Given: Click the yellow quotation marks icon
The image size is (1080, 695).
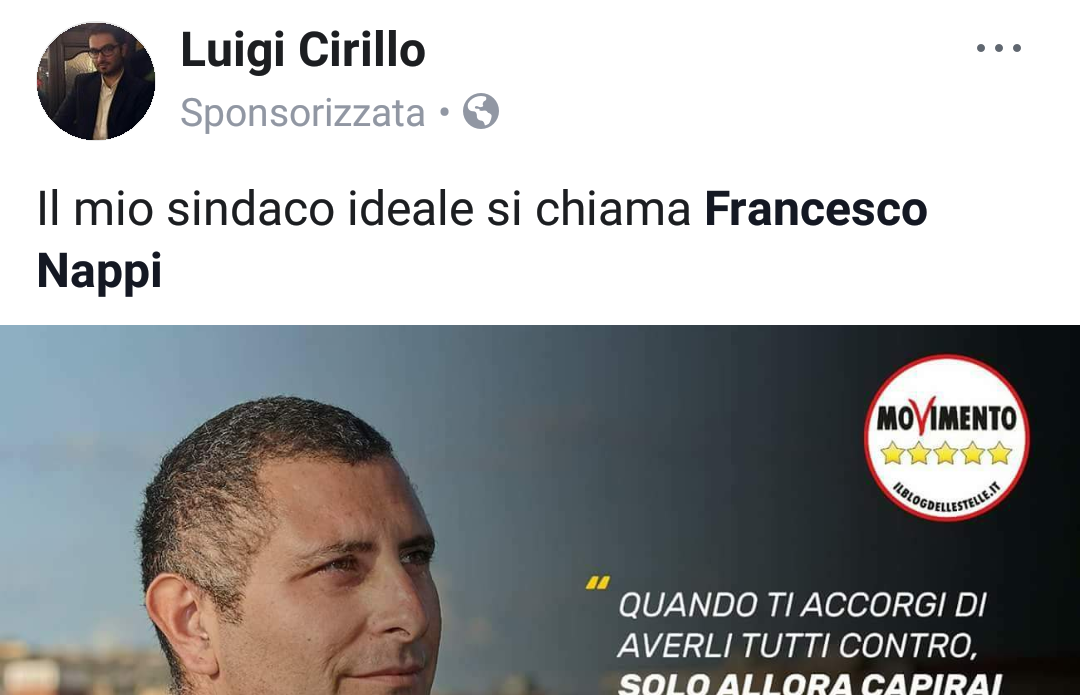Looking at the screenshot, I should (x=597, y=584).
